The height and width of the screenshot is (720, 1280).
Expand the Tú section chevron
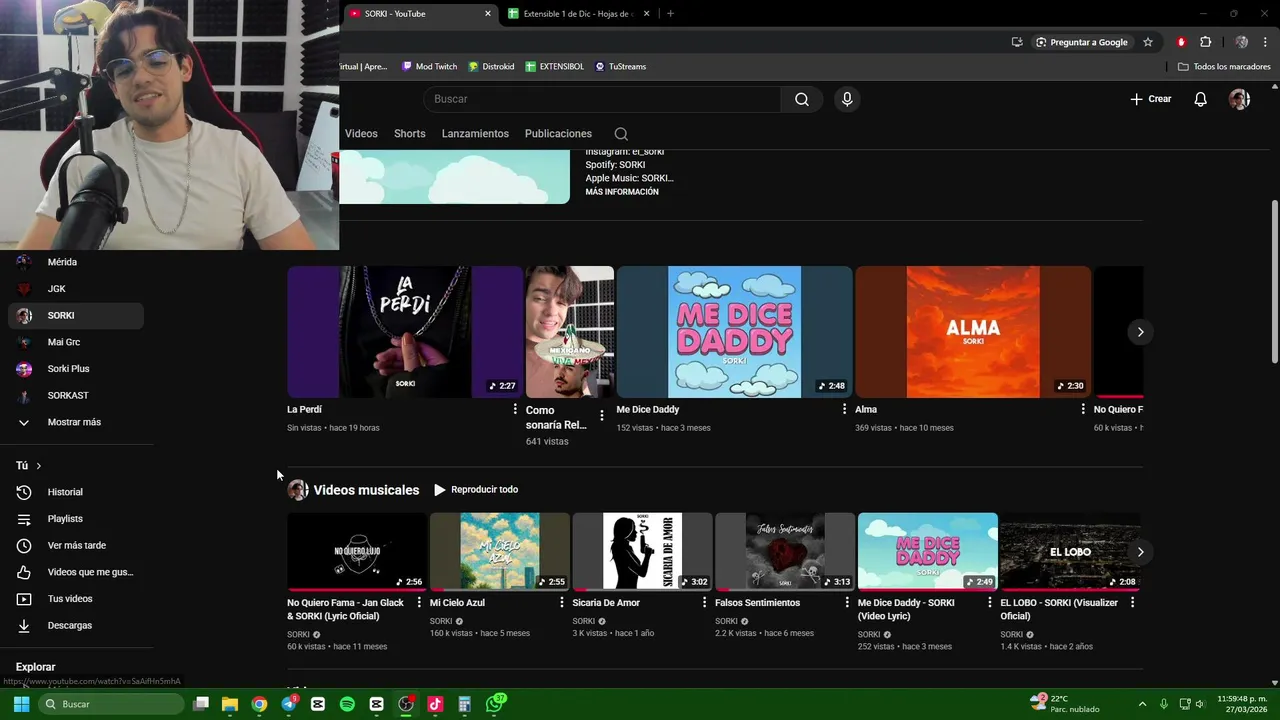(x=39, y=466)
